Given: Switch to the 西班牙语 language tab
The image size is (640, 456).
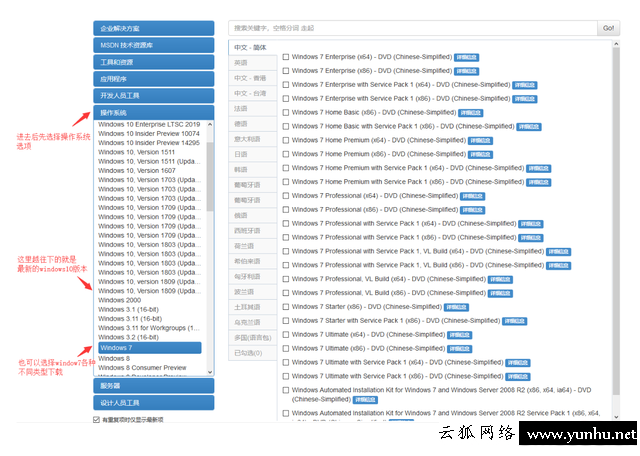Looking at the screenshot, I should (253, 231).
